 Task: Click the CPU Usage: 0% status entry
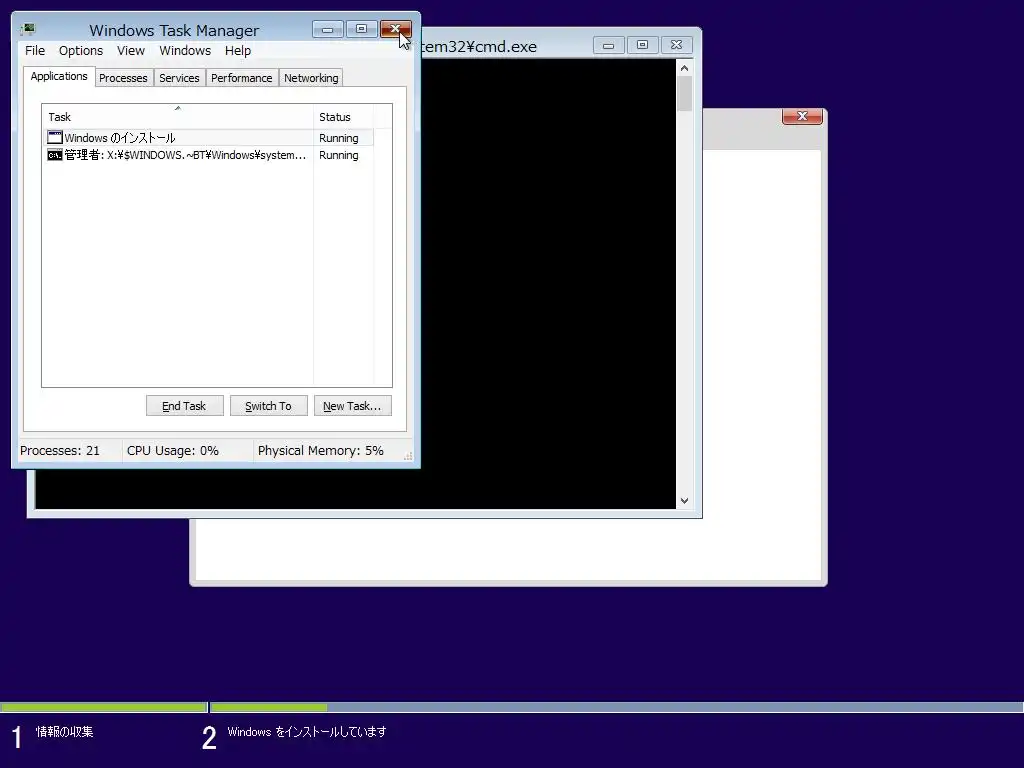tap(172, 451)
